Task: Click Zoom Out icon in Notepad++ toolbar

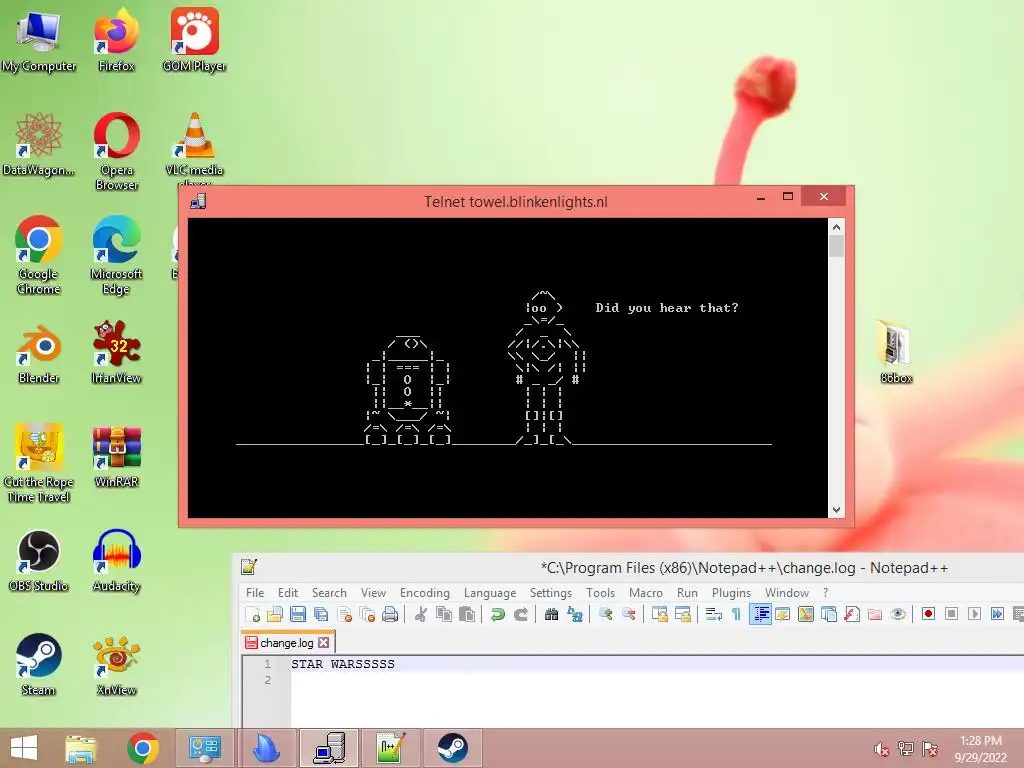Action: tap(628, 614)
